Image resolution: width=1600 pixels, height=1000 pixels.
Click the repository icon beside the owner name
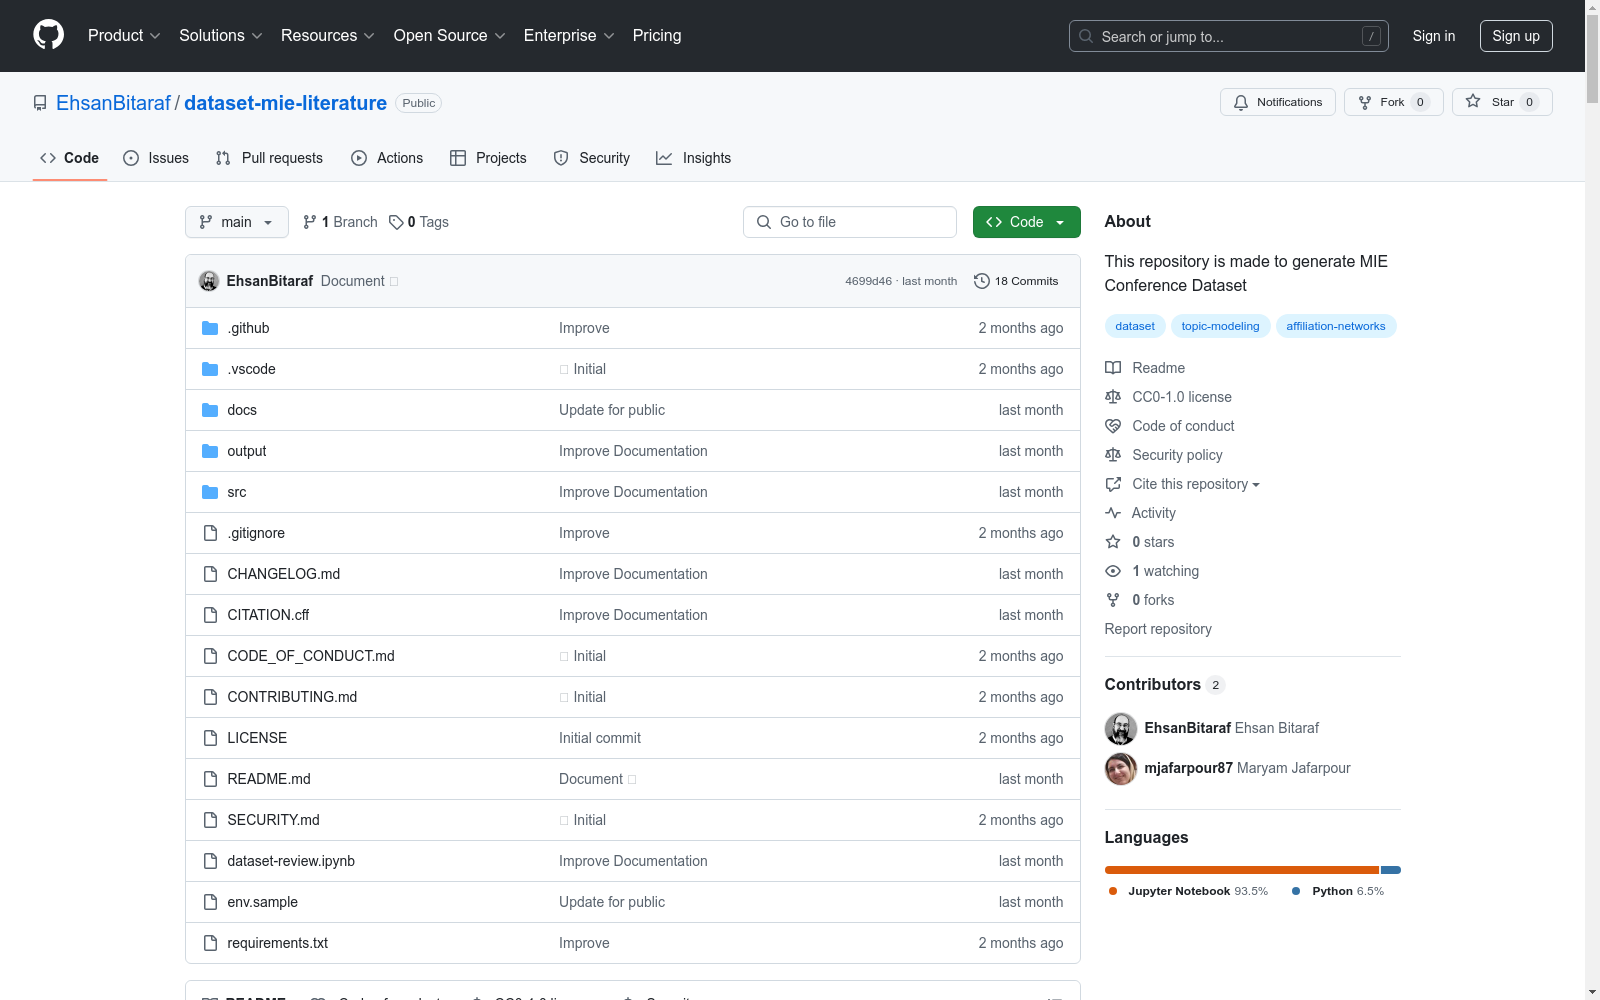click(40, 103)
